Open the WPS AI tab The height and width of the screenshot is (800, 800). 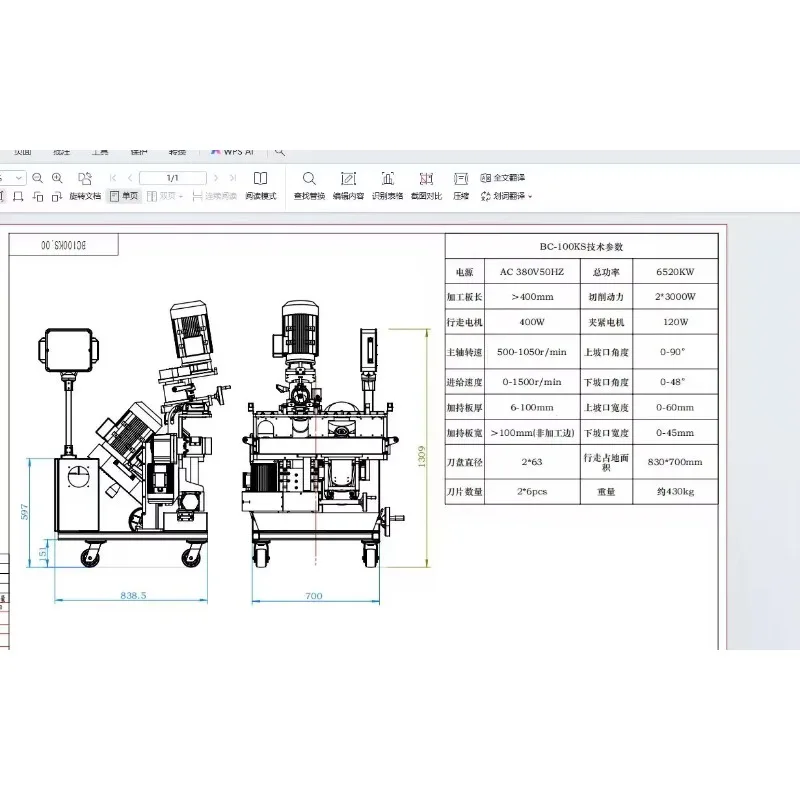point(232,152)
